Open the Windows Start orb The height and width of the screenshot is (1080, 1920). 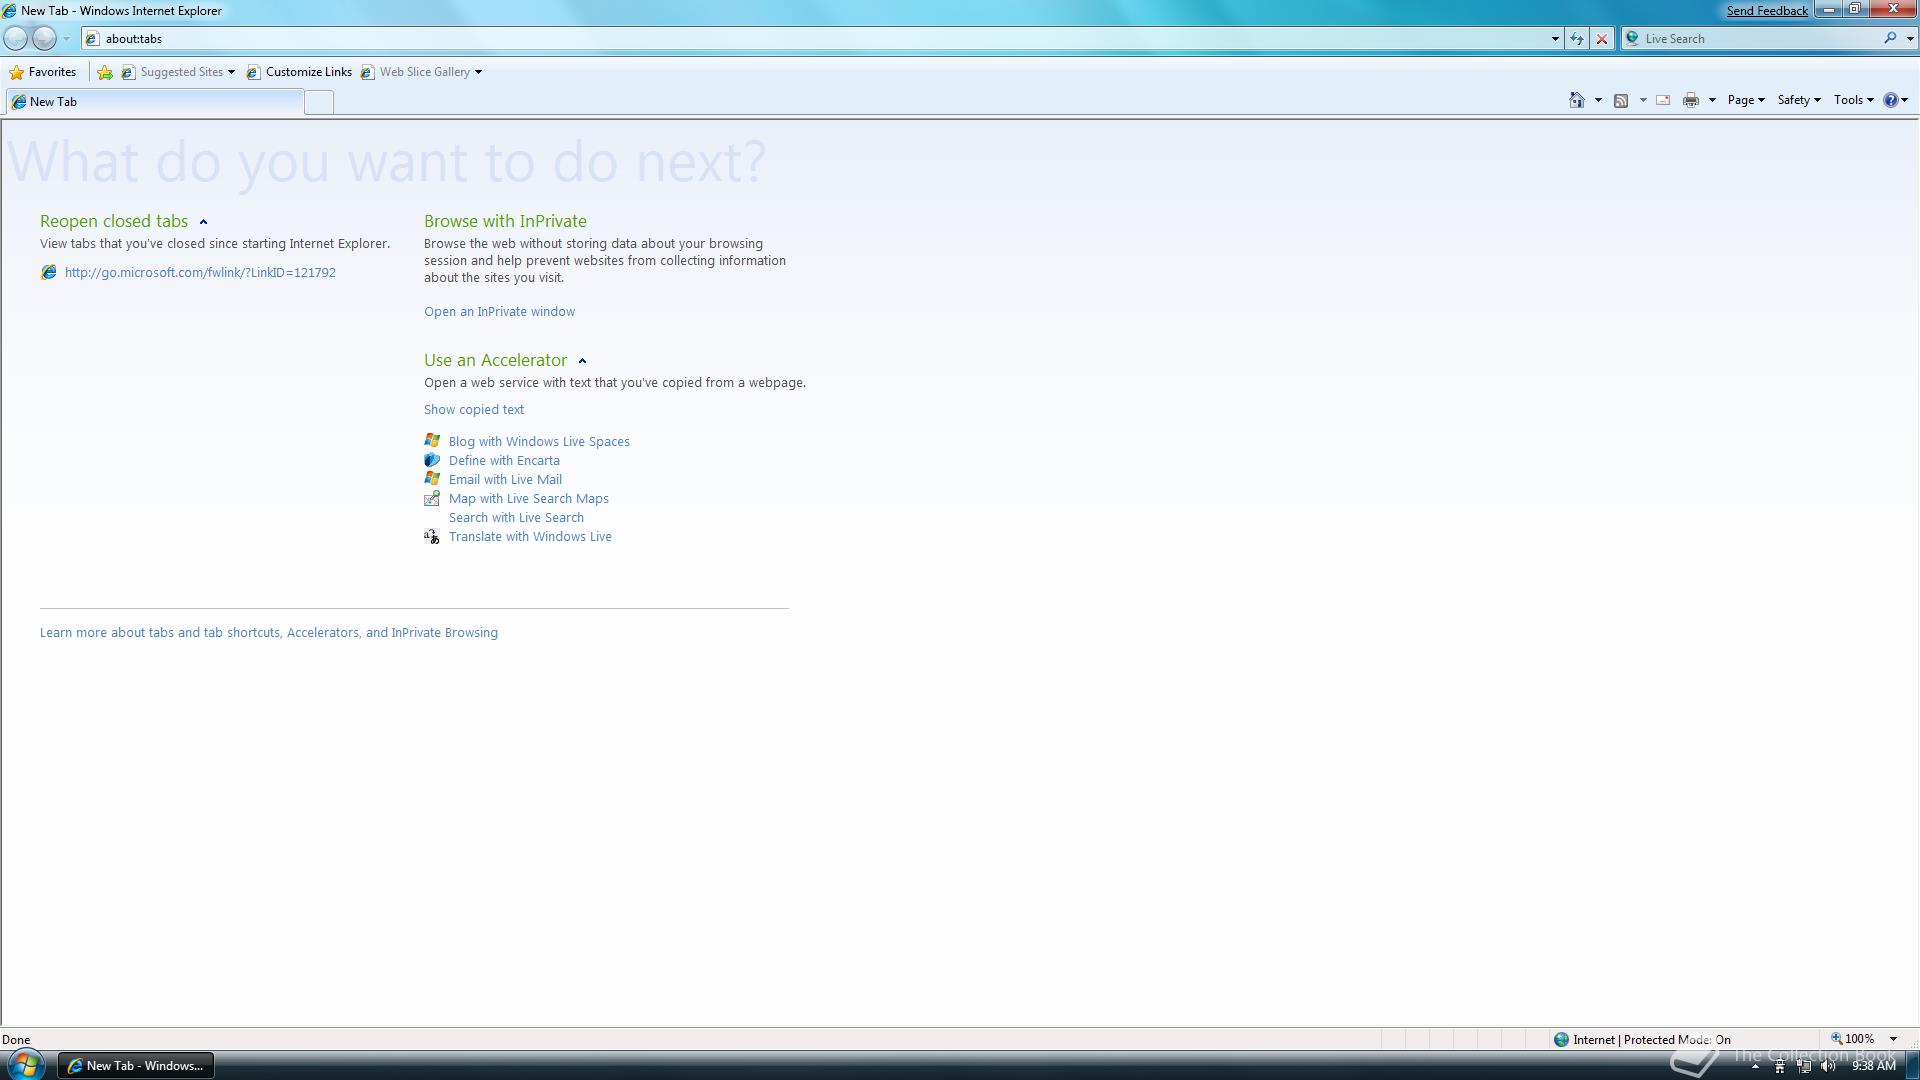pyautogui.click(x=26, y=1065)
